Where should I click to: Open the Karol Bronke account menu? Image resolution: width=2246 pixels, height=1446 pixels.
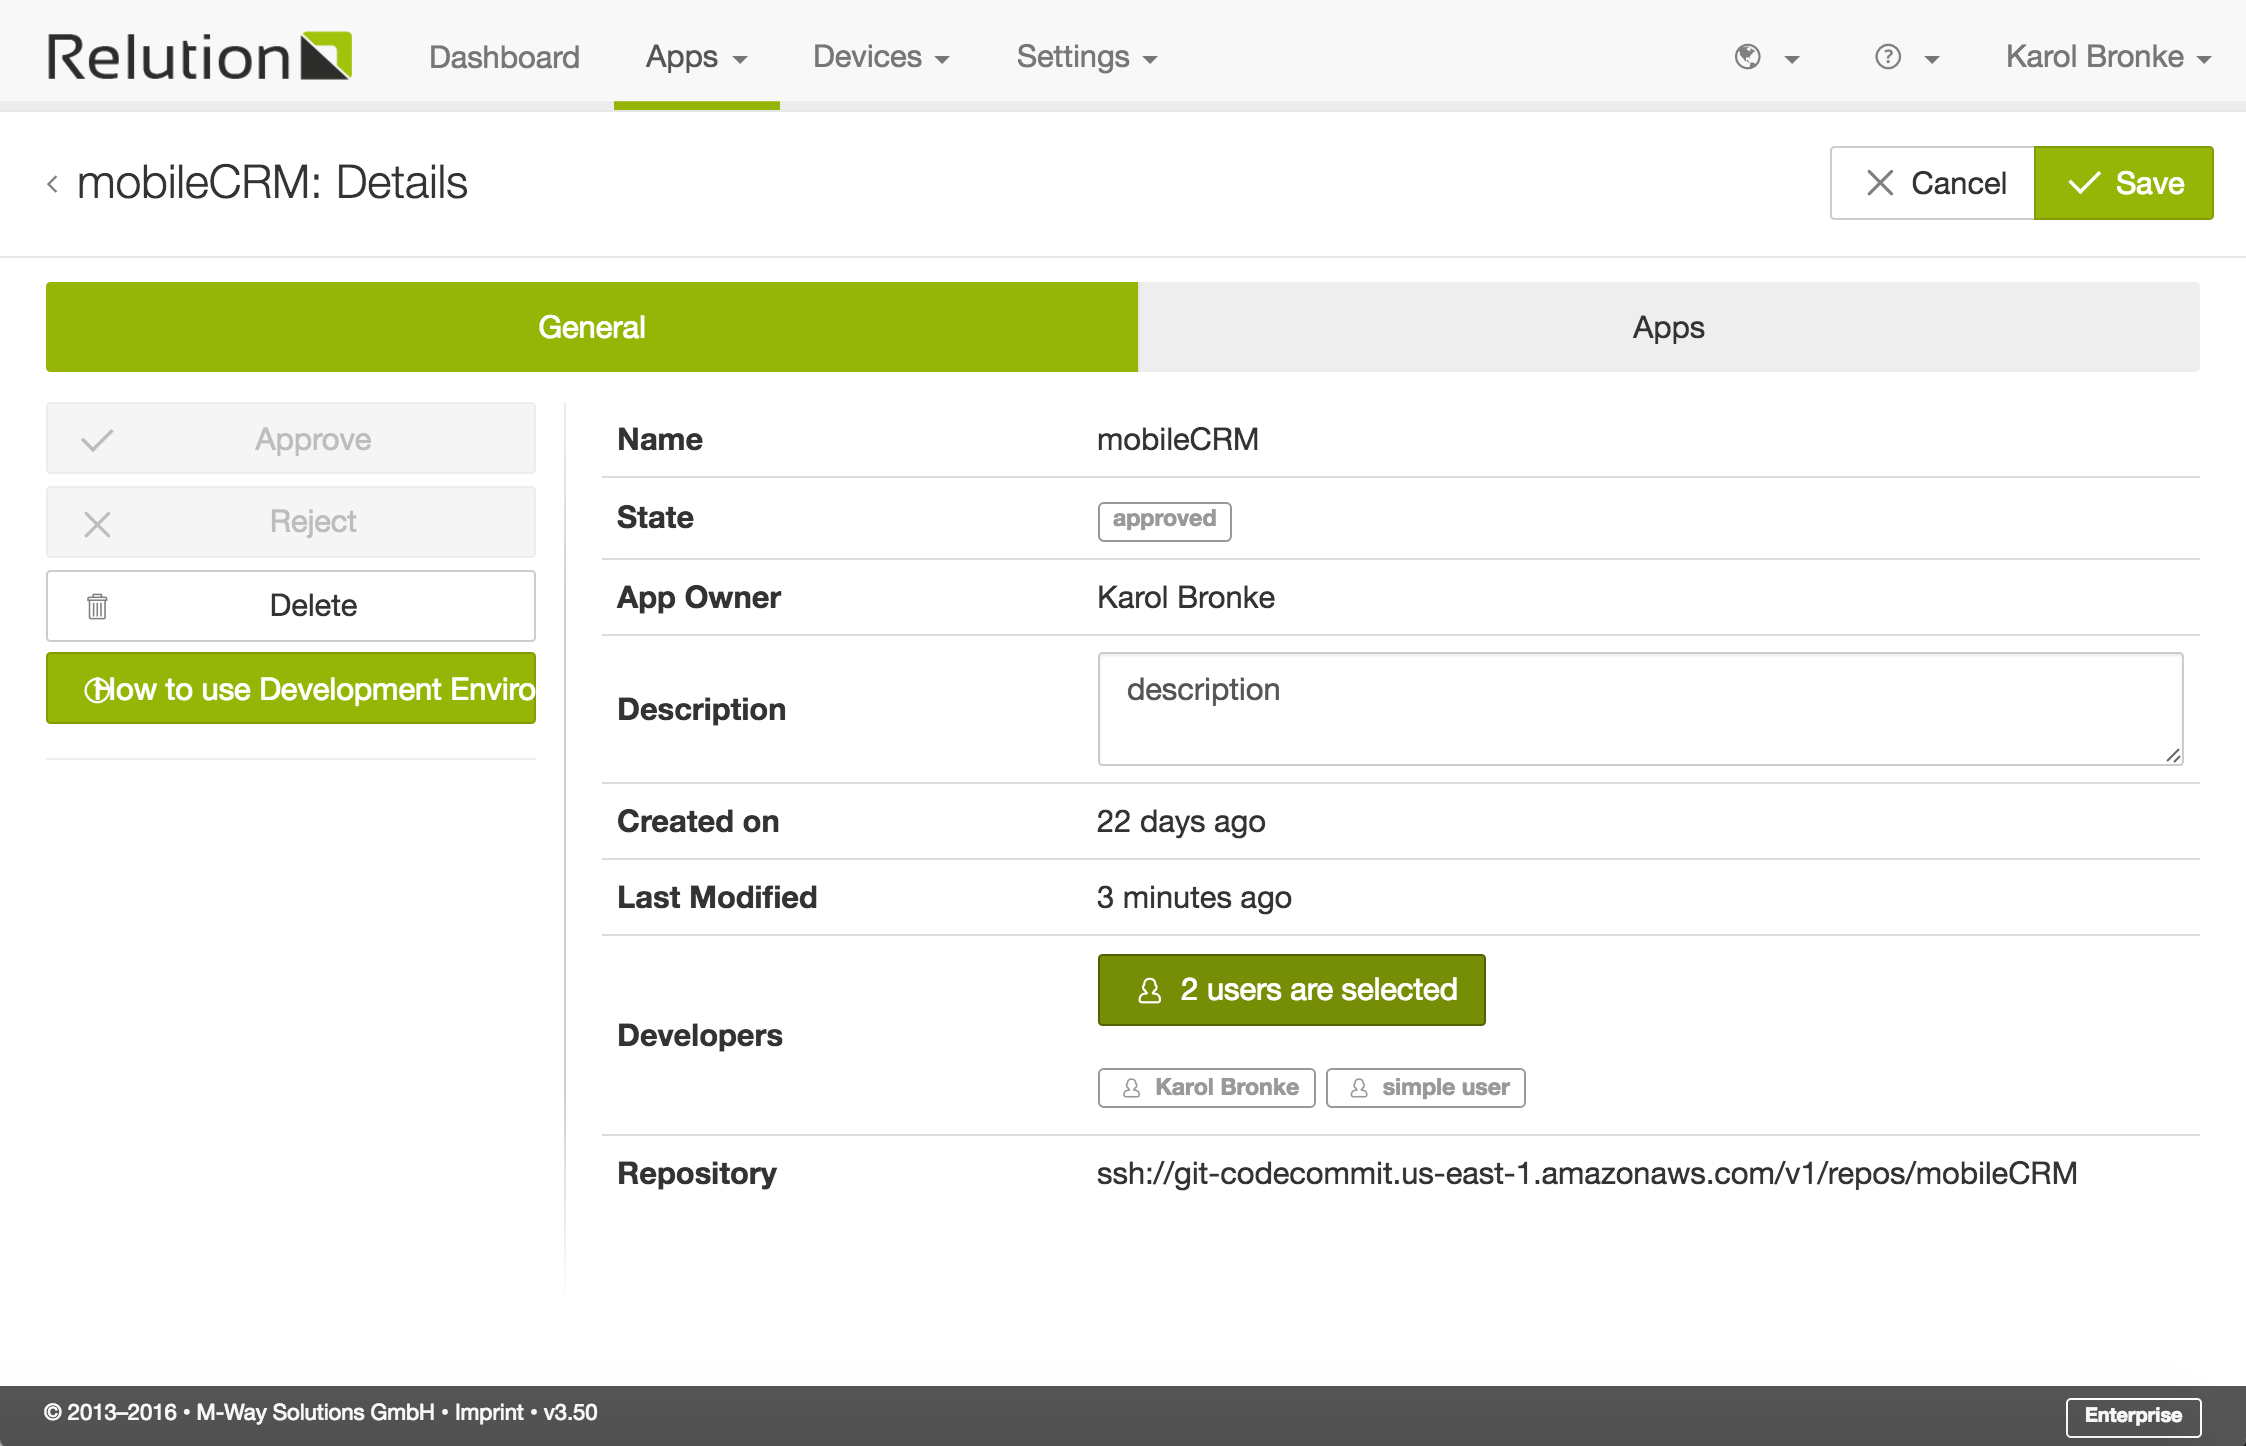pos(2107,57)
